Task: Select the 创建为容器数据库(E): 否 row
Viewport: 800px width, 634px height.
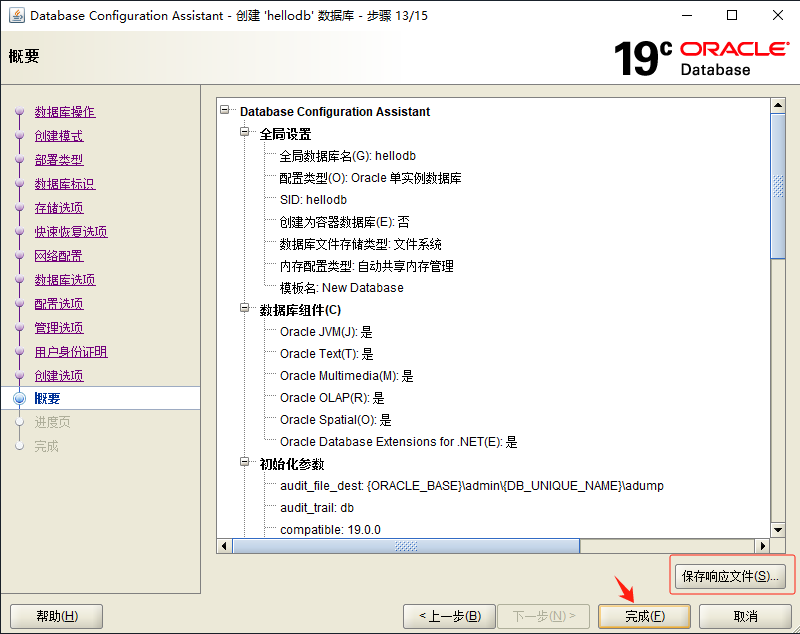Action: point(344,222)
